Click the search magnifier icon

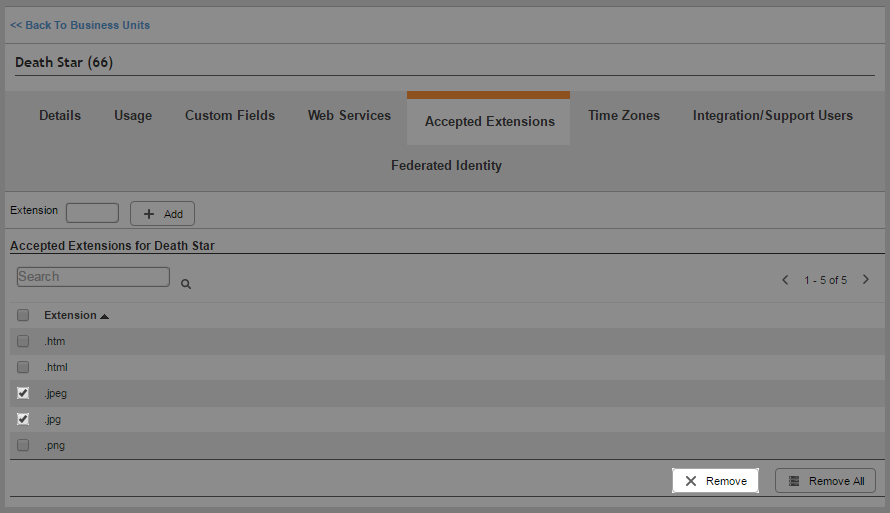click(x=186, y=284)
